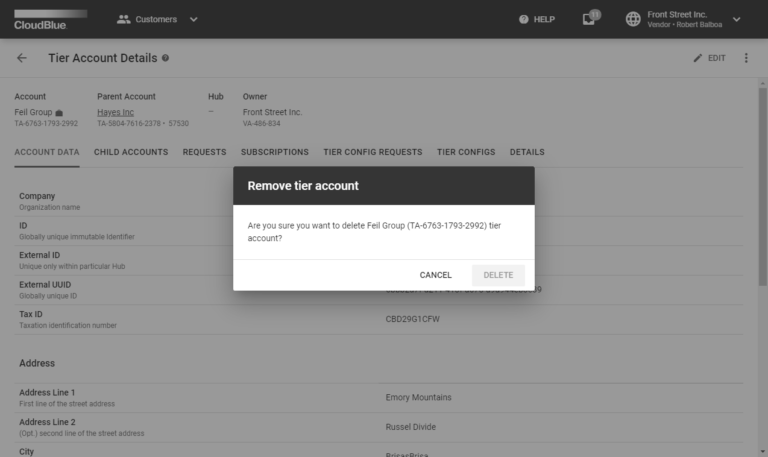Open the HELP menu

pos(537,20)
